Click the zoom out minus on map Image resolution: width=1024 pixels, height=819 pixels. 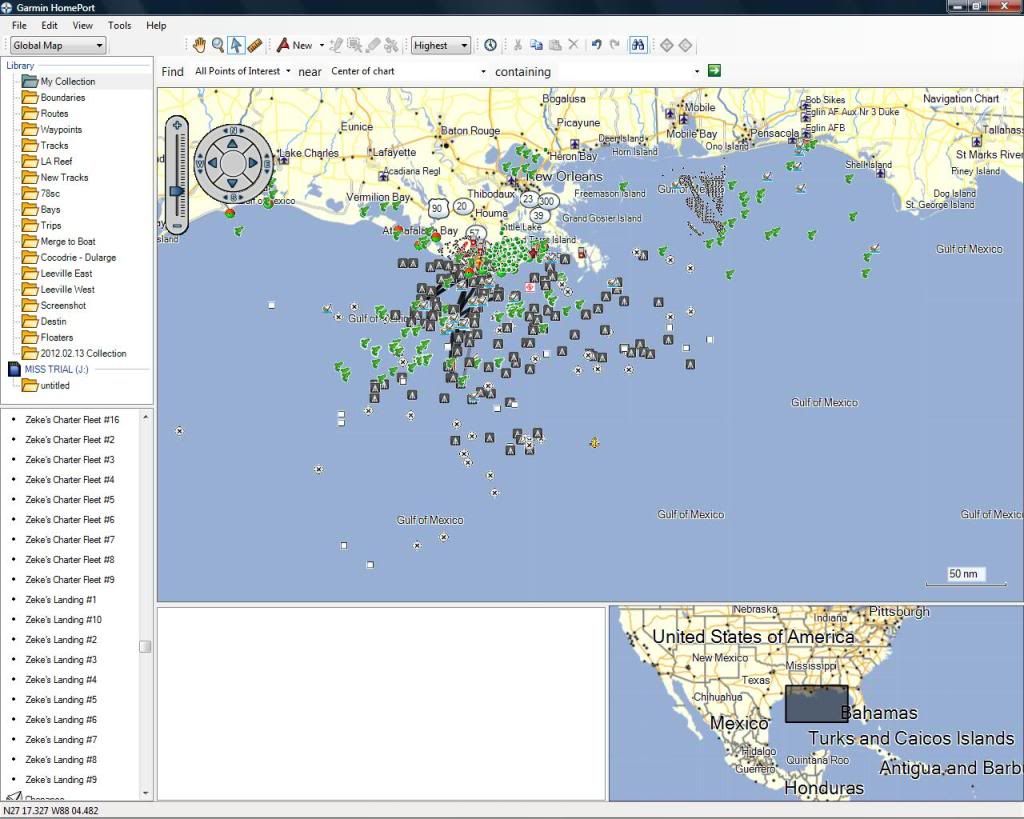click(x=177, y=226)
